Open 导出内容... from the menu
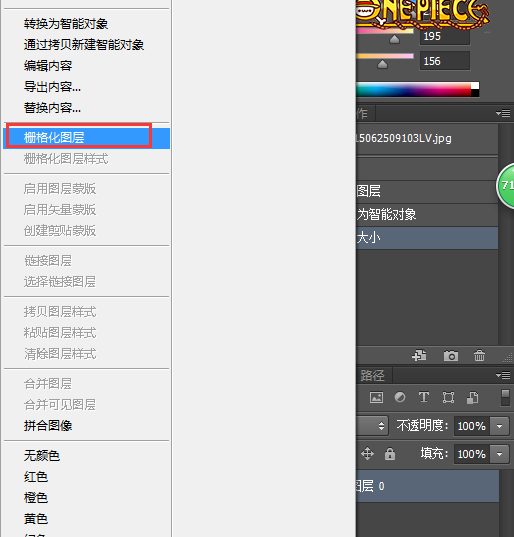 (x=52, y=87)
